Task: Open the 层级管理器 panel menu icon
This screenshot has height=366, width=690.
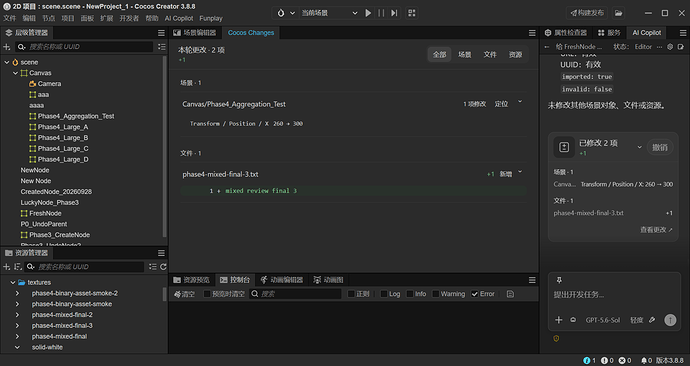Action: 161,33
